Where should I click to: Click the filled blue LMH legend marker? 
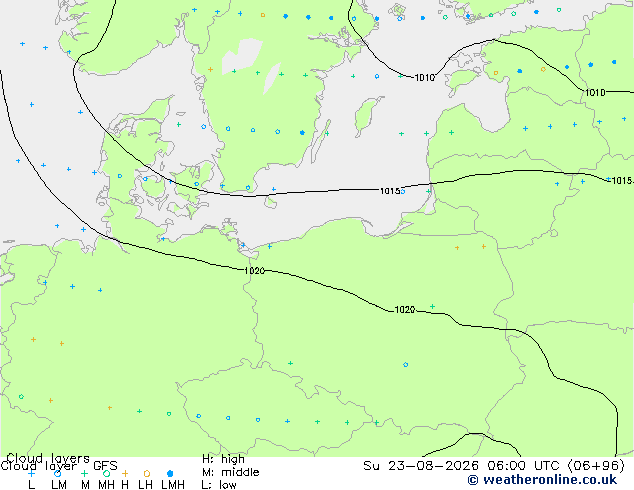[170, 473]
